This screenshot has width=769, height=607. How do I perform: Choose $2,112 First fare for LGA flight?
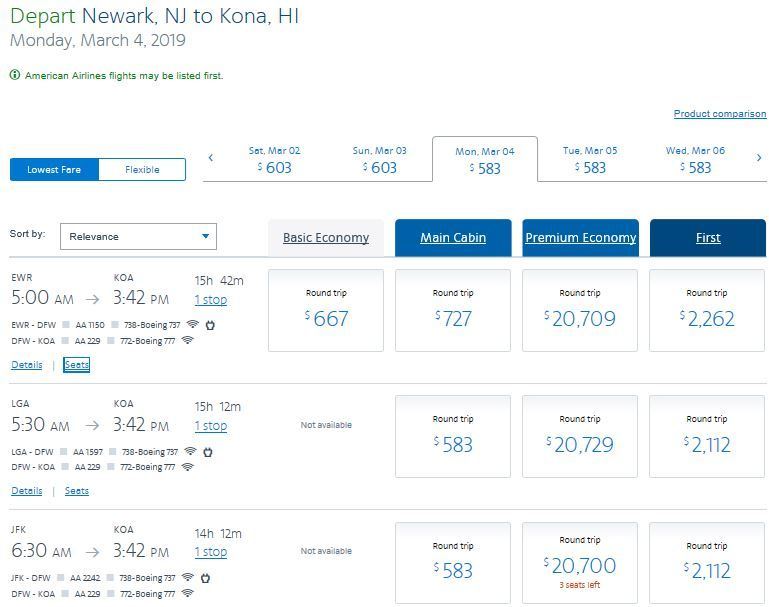click(707, 436)
